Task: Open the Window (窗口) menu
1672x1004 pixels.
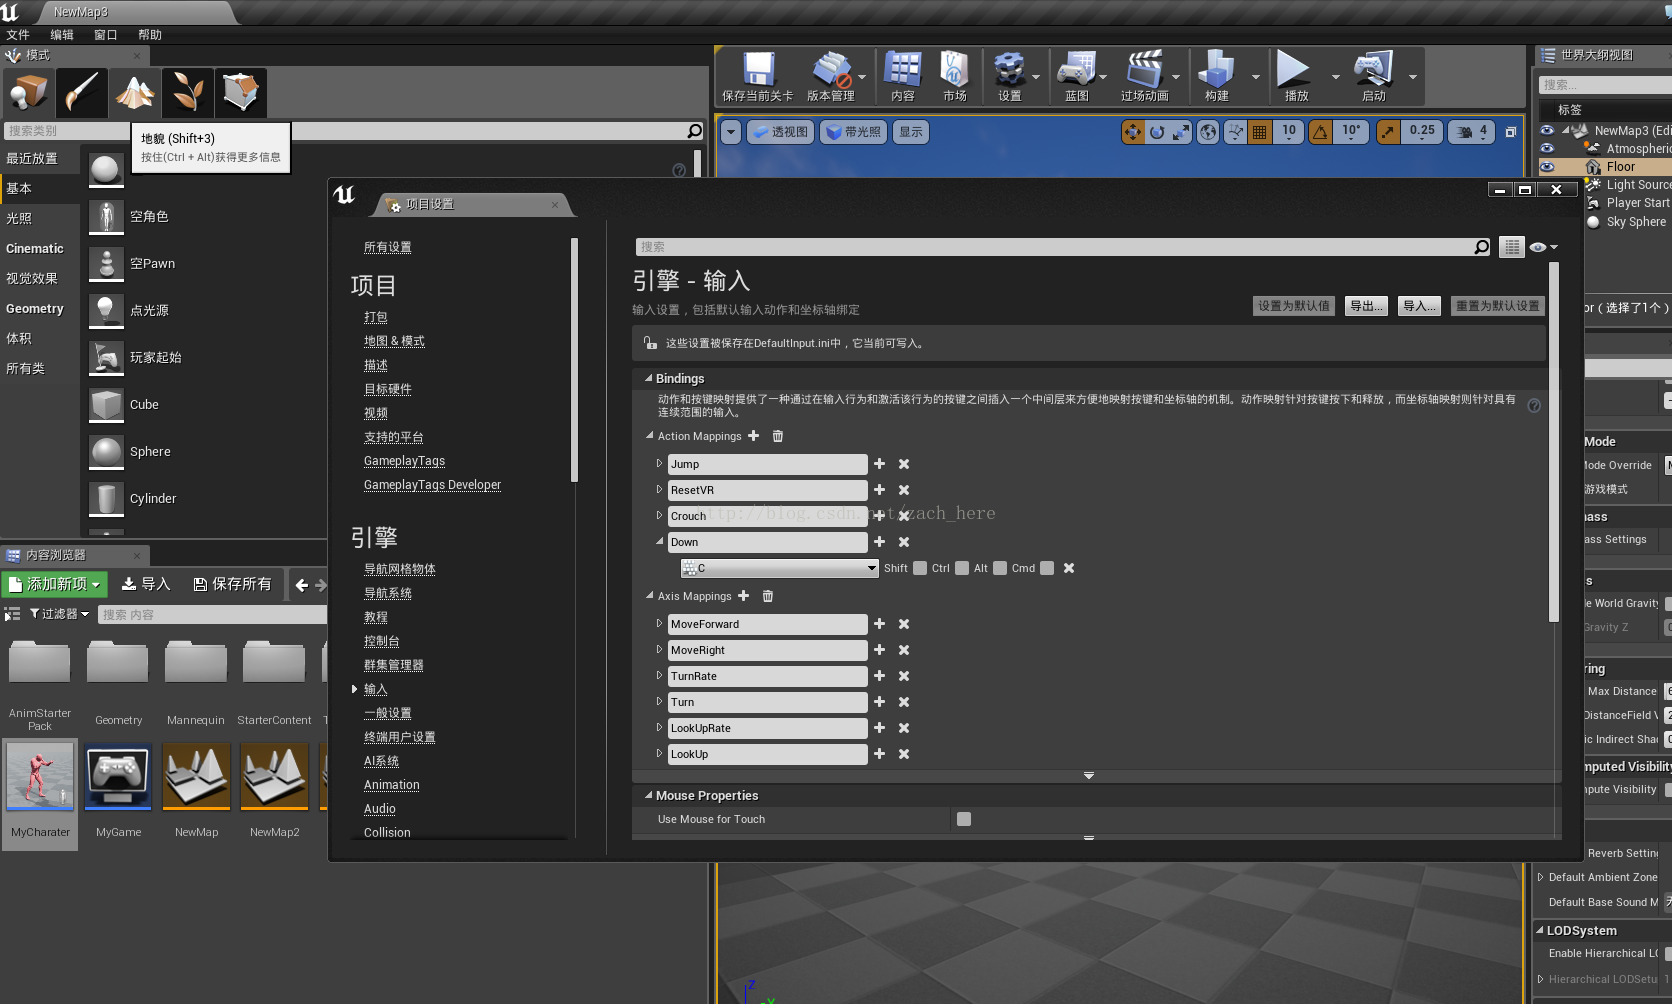Action: tap(106, 35)
